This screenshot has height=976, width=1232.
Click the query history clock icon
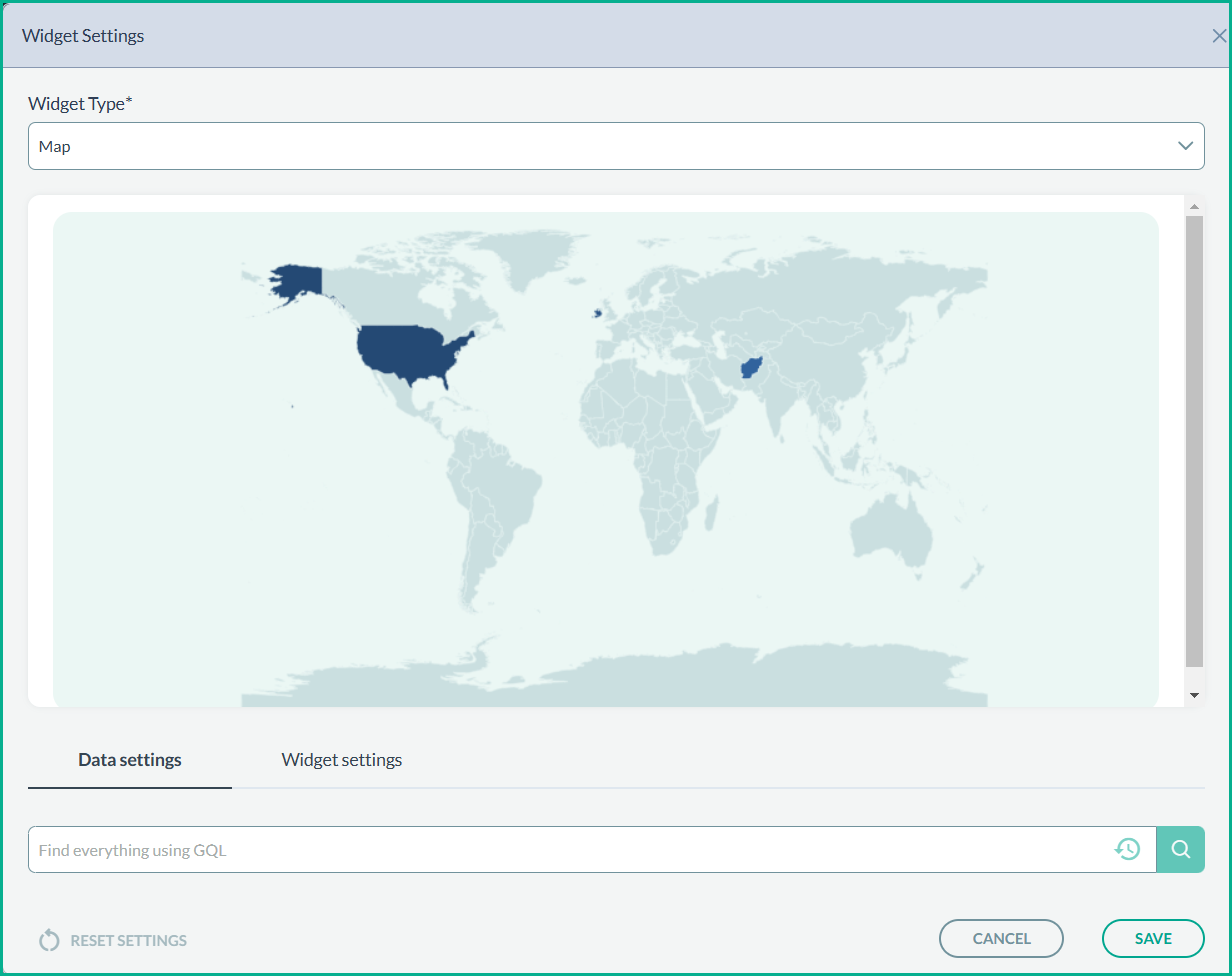pos(1127,849)
